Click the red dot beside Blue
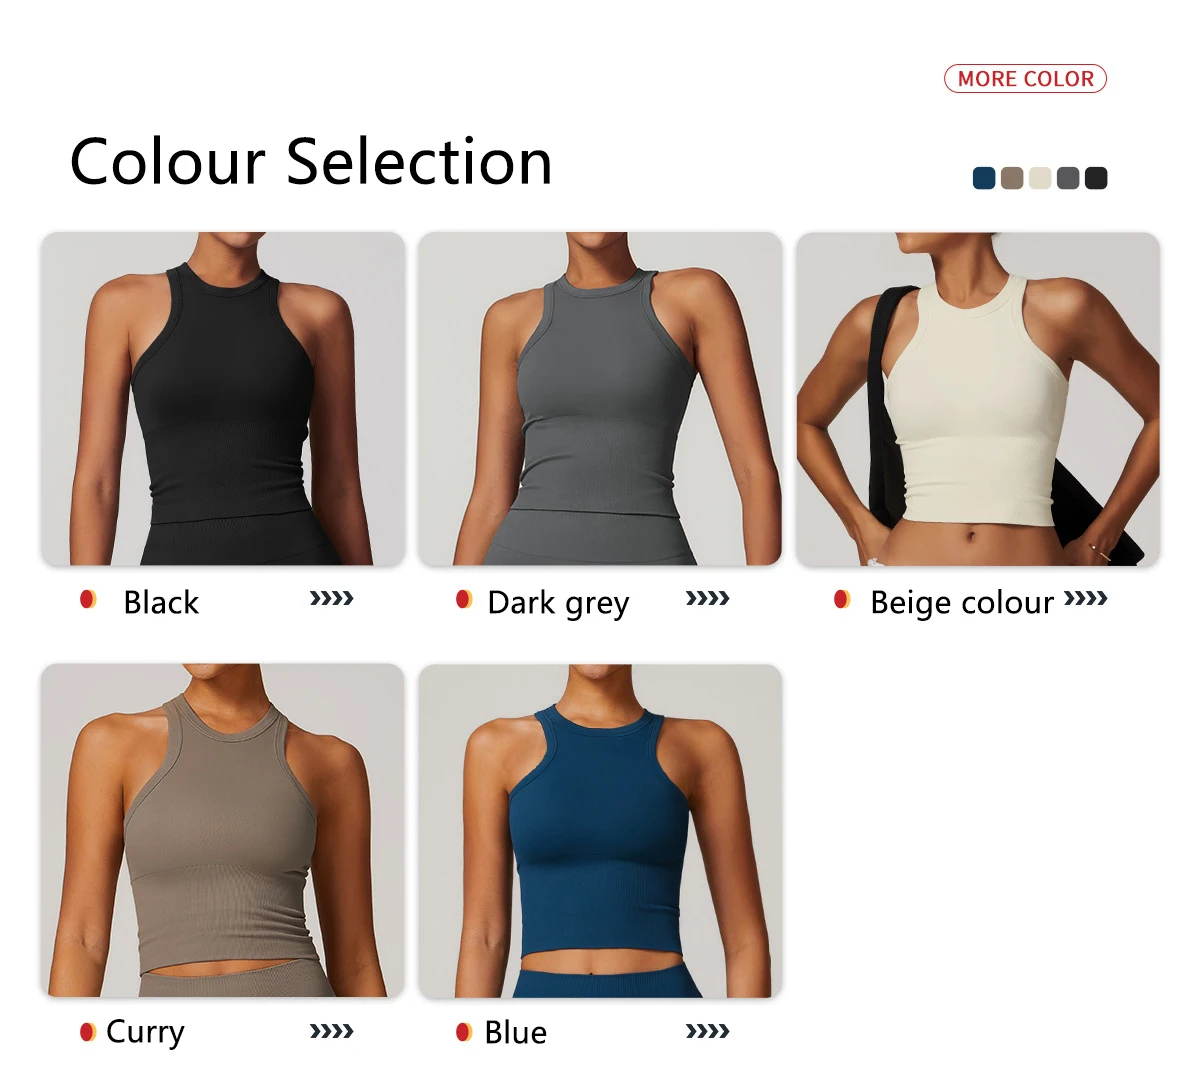Screen dimensions: 1200x1072 click(464, 1031)
